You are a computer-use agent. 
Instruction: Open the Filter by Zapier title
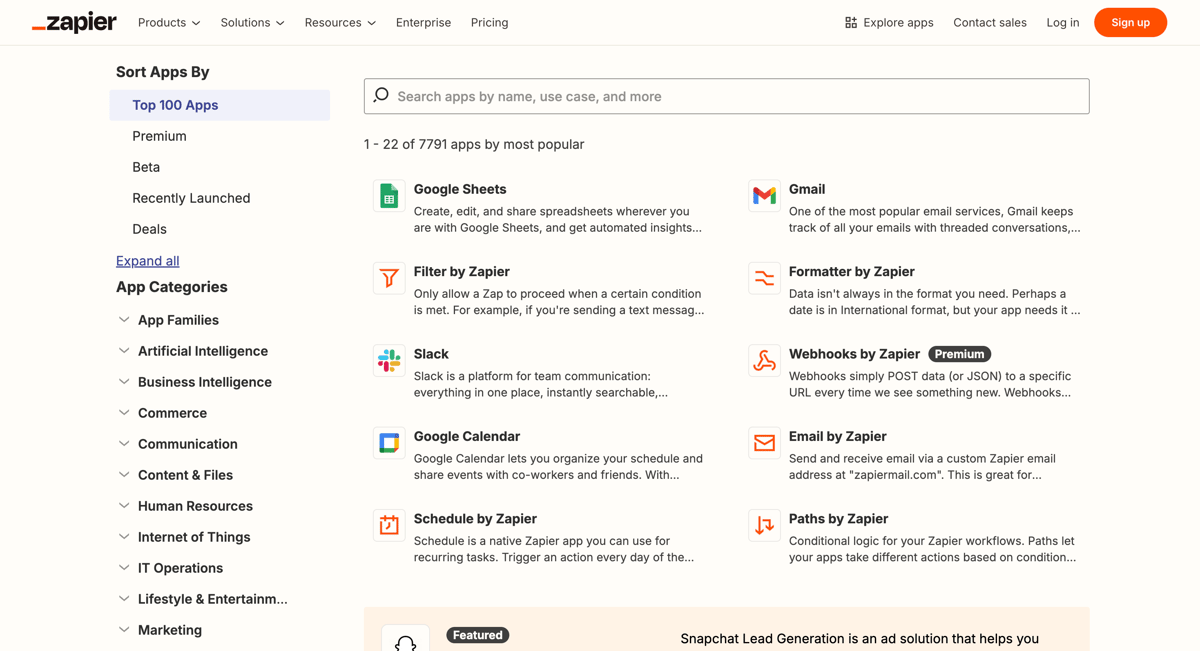[x=462, y=272]
